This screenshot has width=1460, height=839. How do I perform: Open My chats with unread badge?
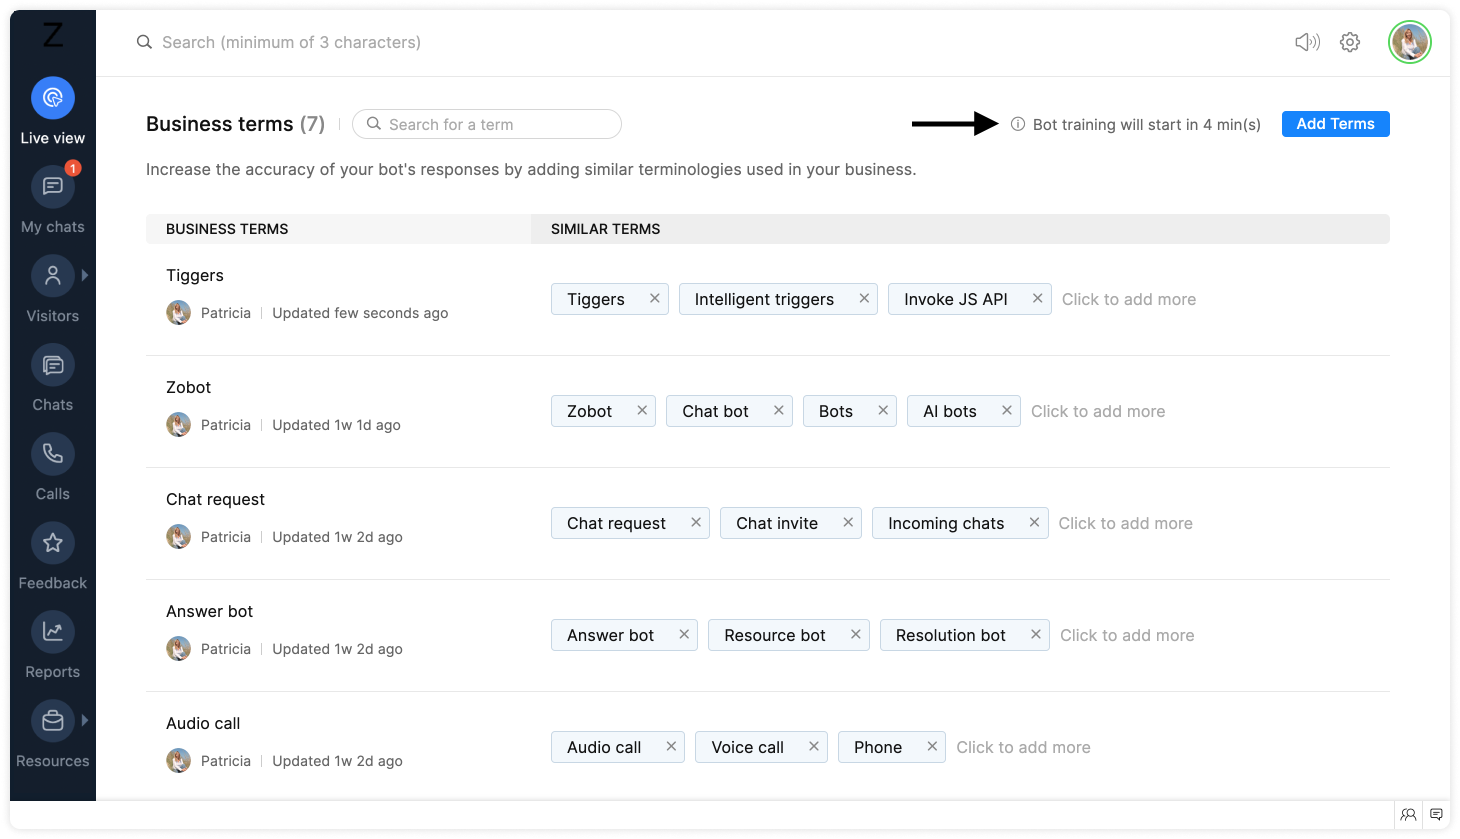pos(53,187)
